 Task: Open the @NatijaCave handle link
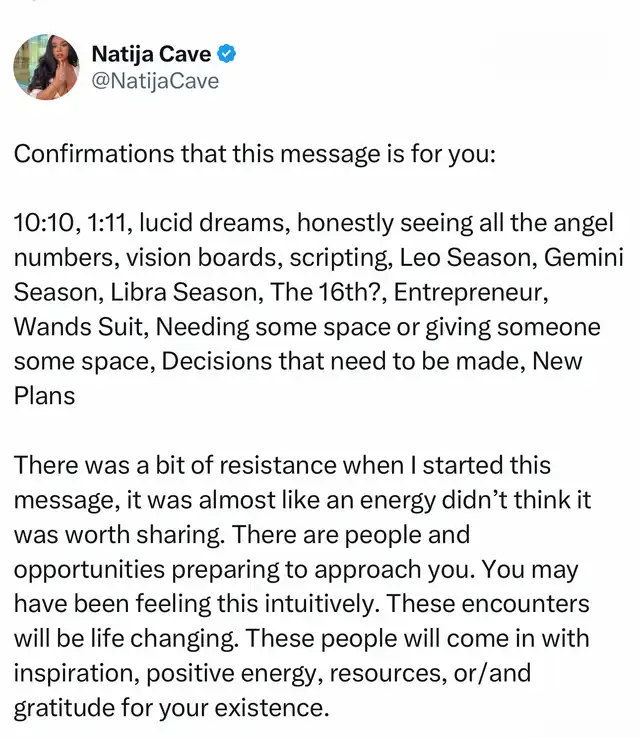pos(155,80)
